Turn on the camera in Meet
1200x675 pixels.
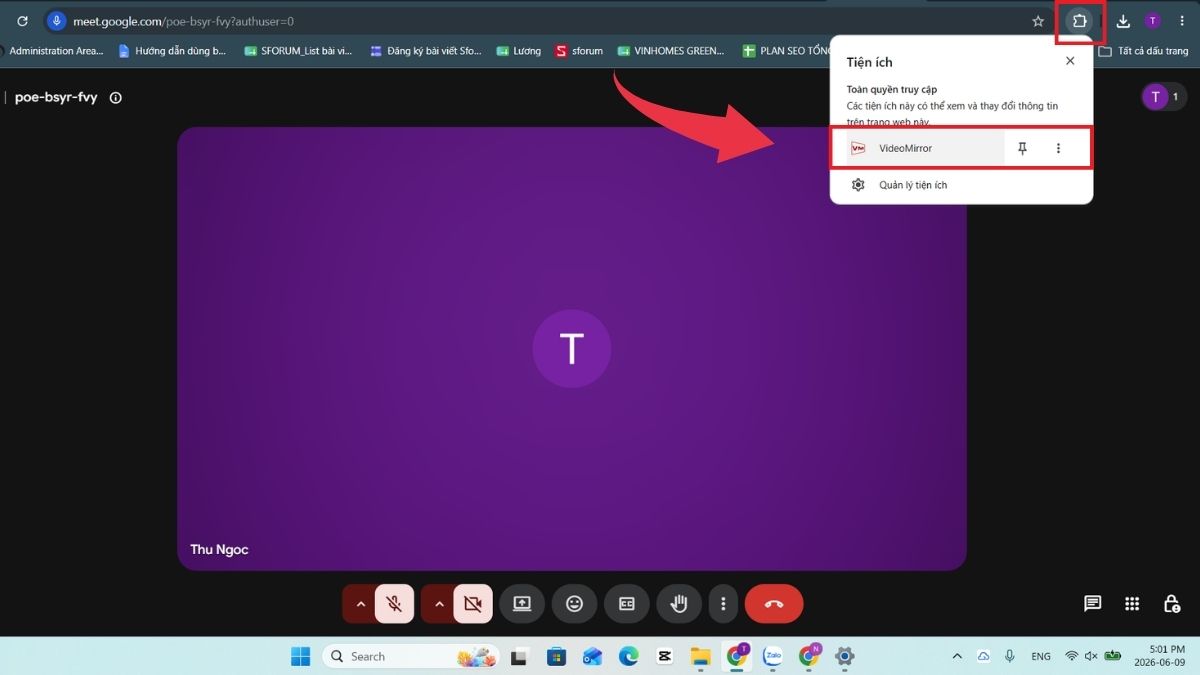tap(473, 604)
